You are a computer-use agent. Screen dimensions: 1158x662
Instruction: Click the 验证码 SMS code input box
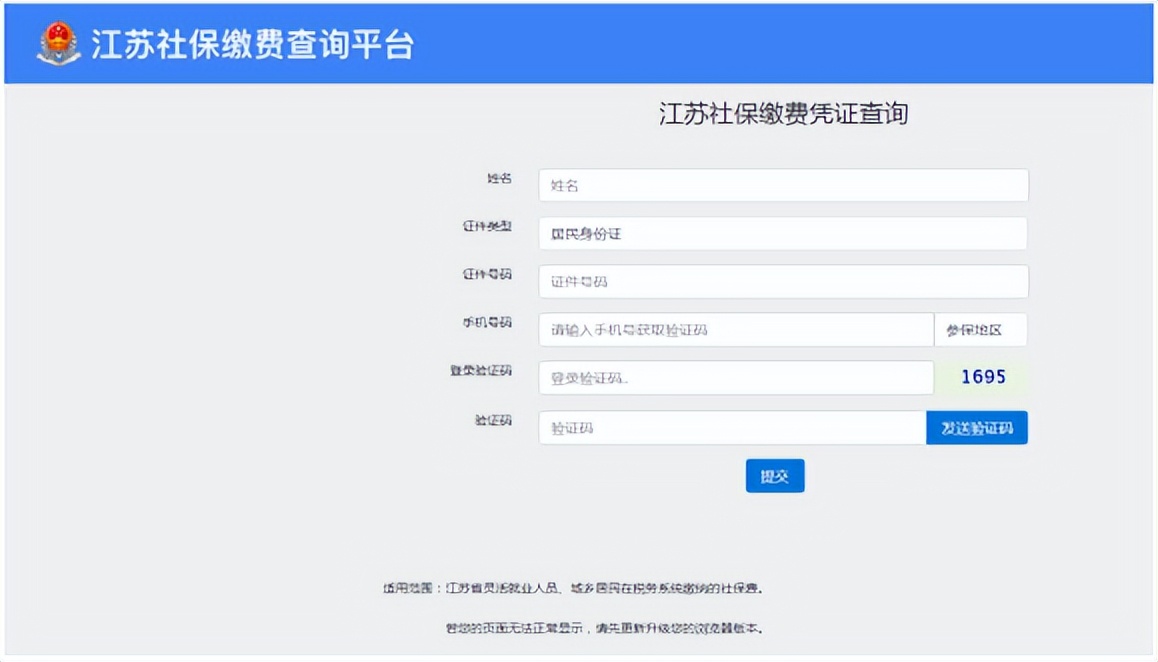(x=730, y=427)
